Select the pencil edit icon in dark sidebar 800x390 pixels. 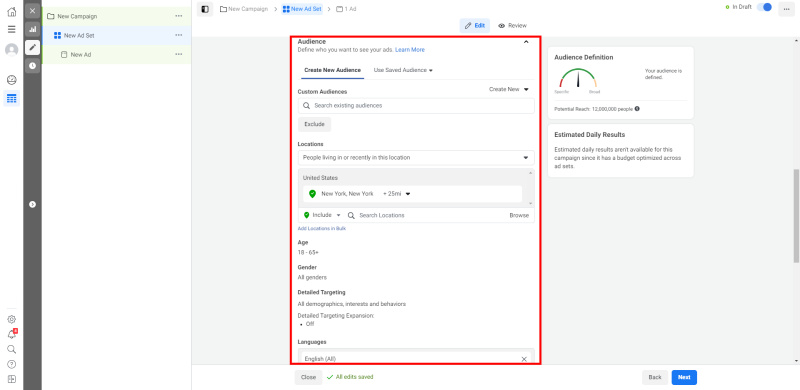coord(33,47)
